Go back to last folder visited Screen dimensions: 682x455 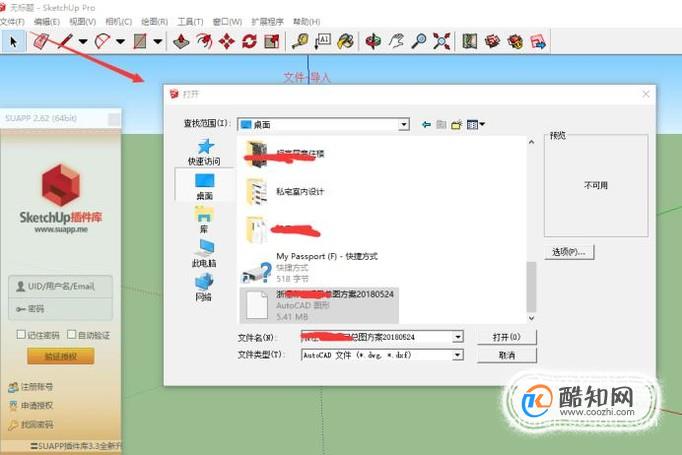[x=426, y=125]
